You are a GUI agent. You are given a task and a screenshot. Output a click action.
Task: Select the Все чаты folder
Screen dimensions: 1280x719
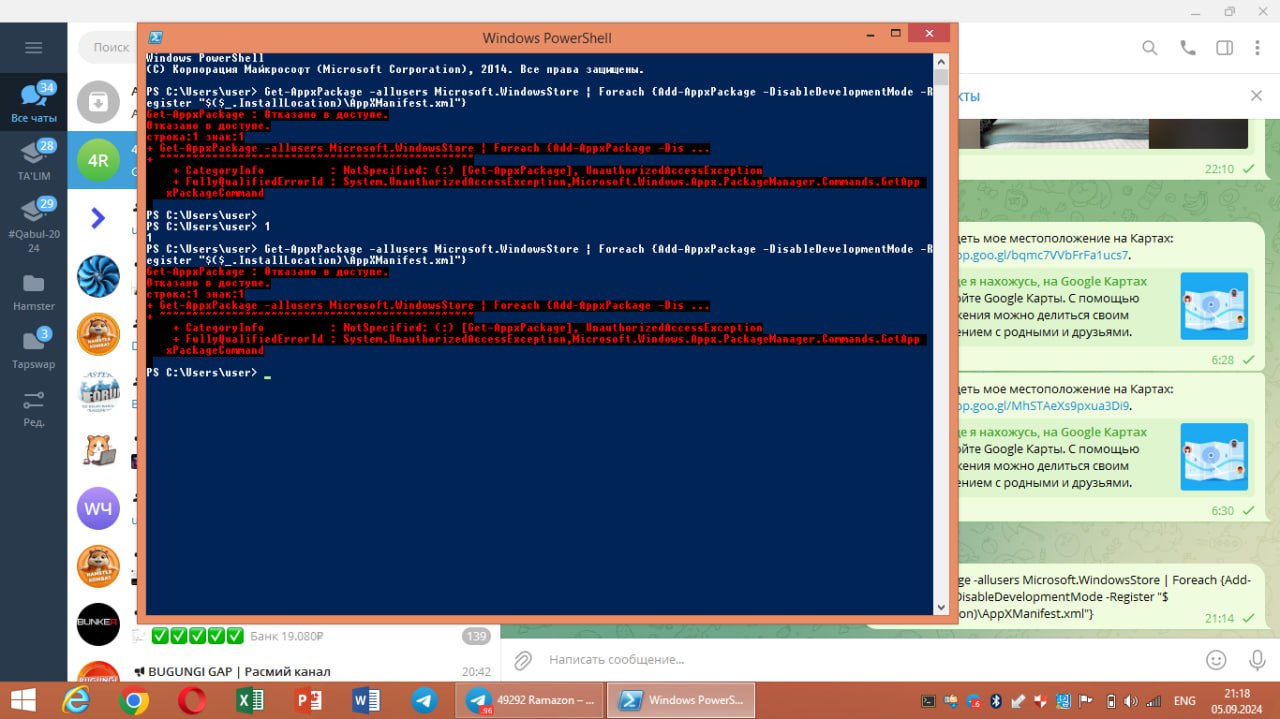pos(33,103)
